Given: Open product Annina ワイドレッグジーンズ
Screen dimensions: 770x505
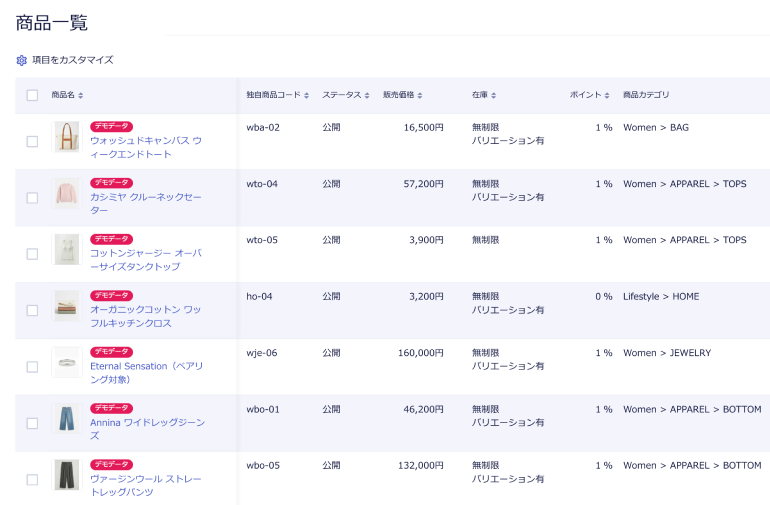Looking at the screenshot, I should tap(147, 429).
